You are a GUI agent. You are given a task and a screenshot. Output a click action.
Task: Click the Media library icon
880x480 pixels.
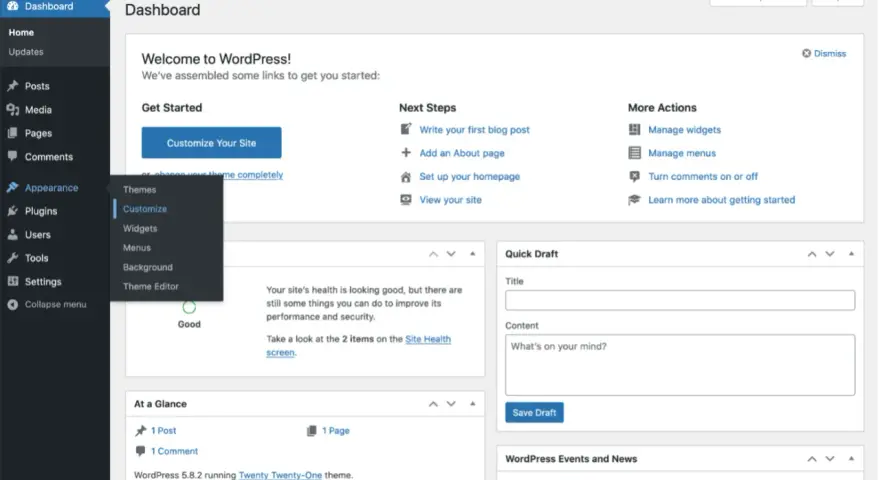(12, 109)
